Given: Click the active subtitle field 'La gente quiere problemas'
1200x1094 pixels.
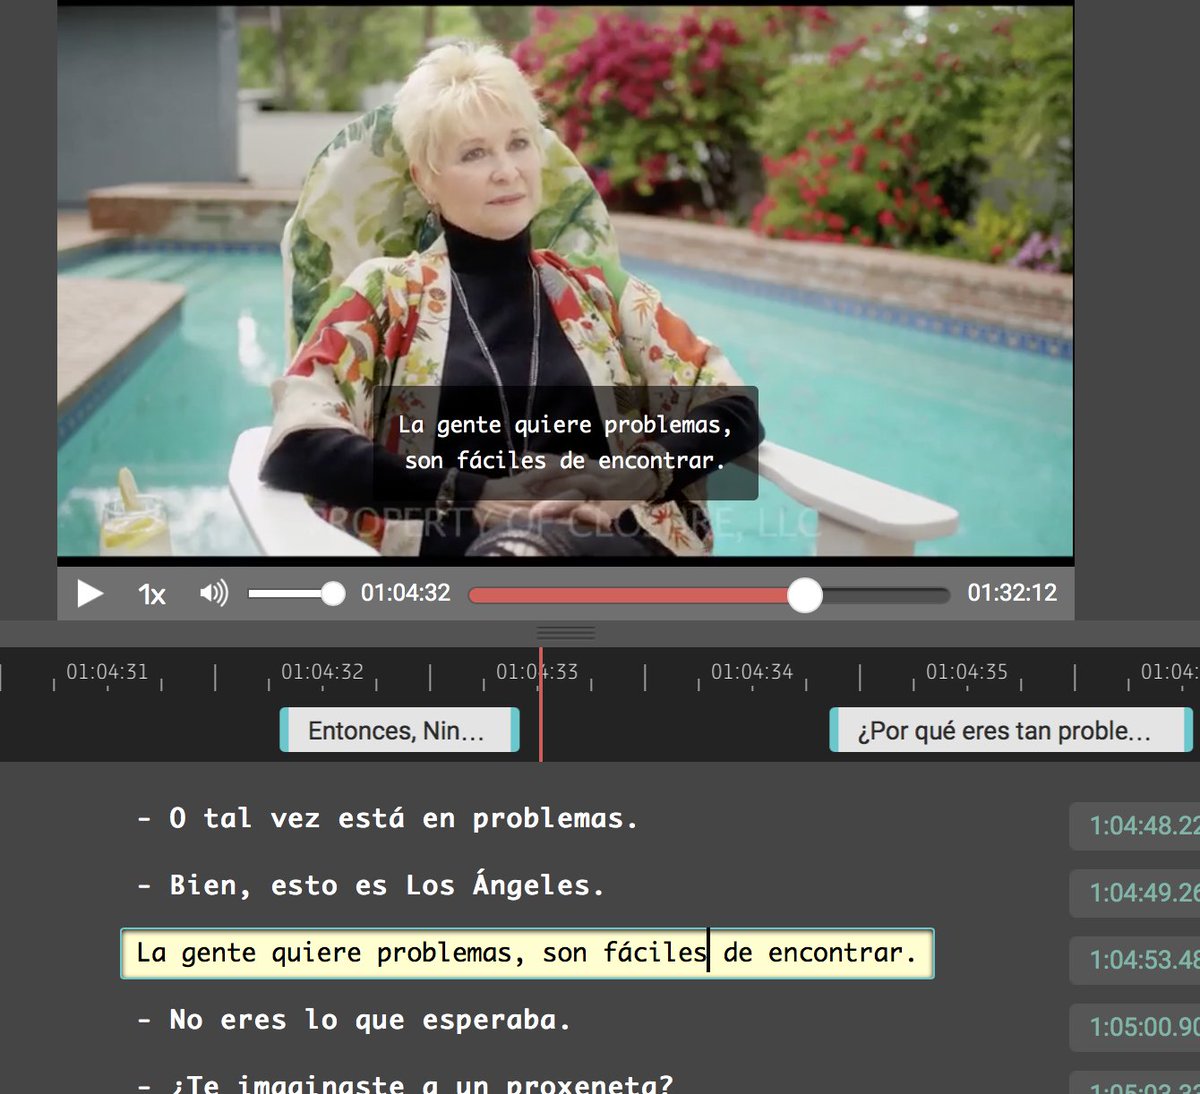Looking at the screenshot, I should click(x=527, y=953).
